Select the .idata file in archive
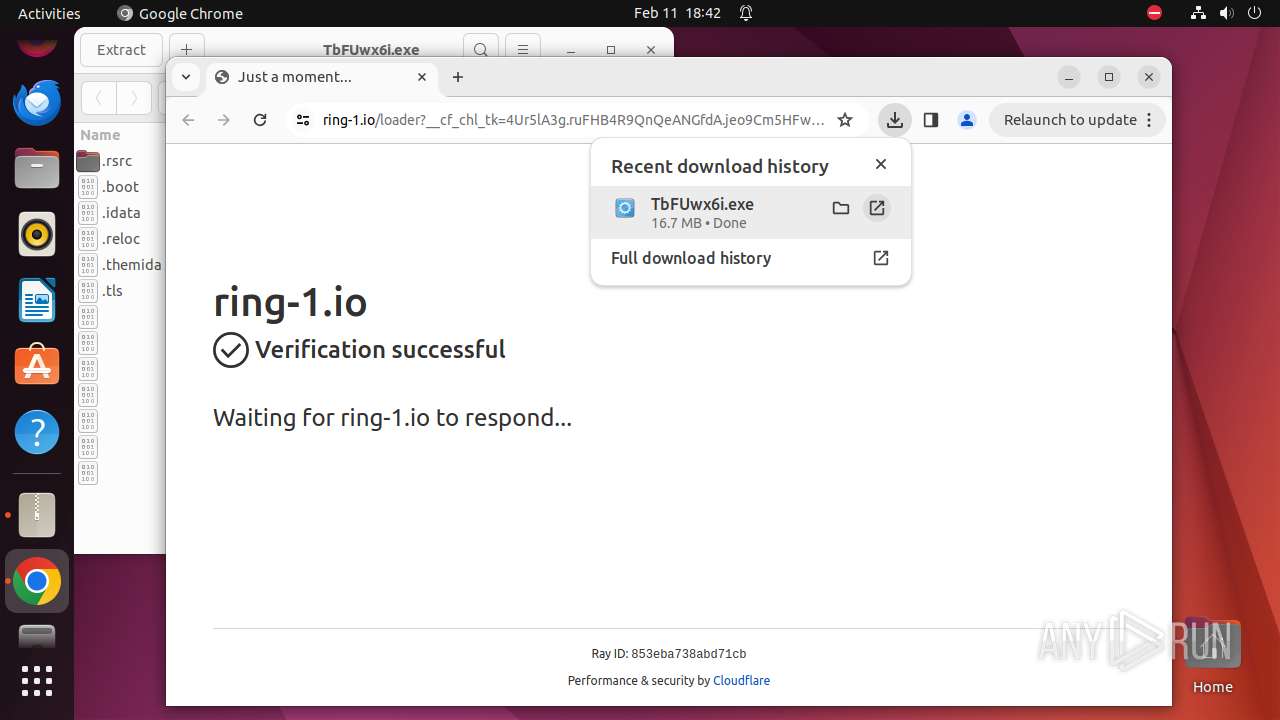The image size is (1280, 720). click(121, 213)
